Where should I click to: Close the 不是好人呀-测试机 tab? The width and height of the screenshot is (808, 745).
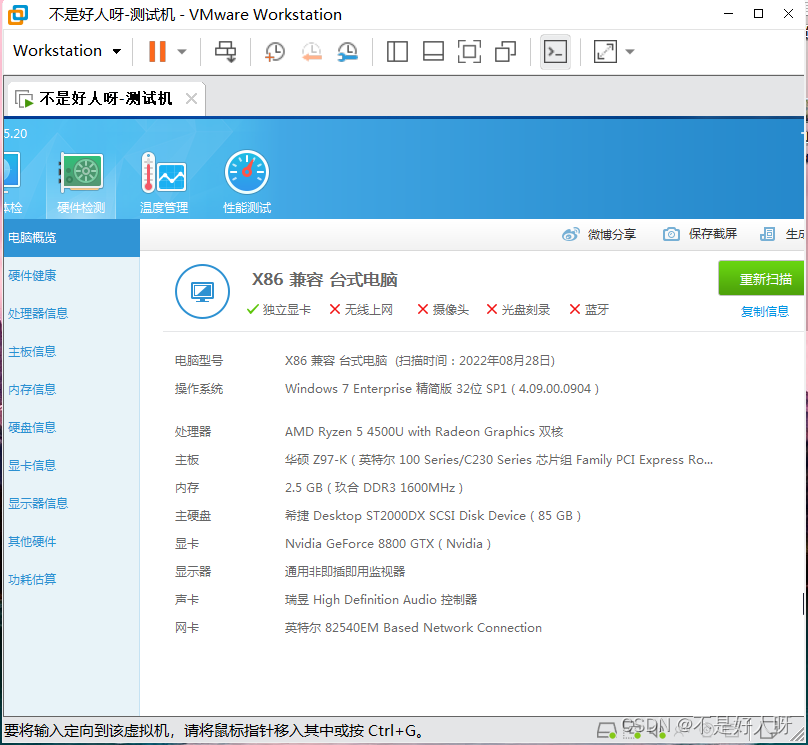tap(191, 98)
